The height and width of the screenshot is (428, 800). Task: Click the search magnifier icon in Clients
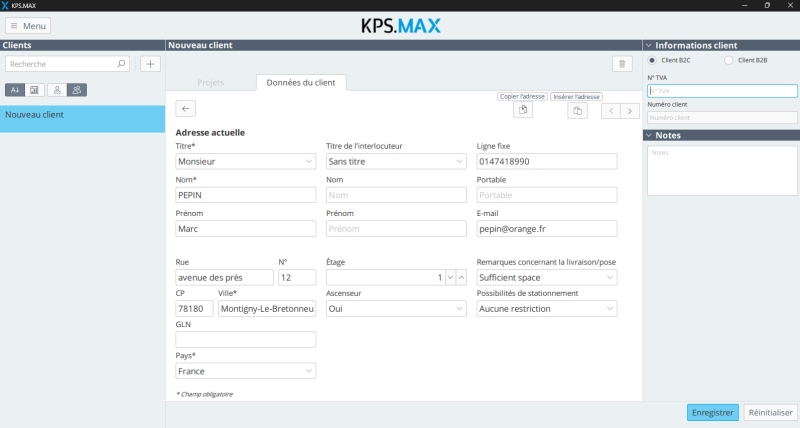pyautogui.click(x=121, y=64)
